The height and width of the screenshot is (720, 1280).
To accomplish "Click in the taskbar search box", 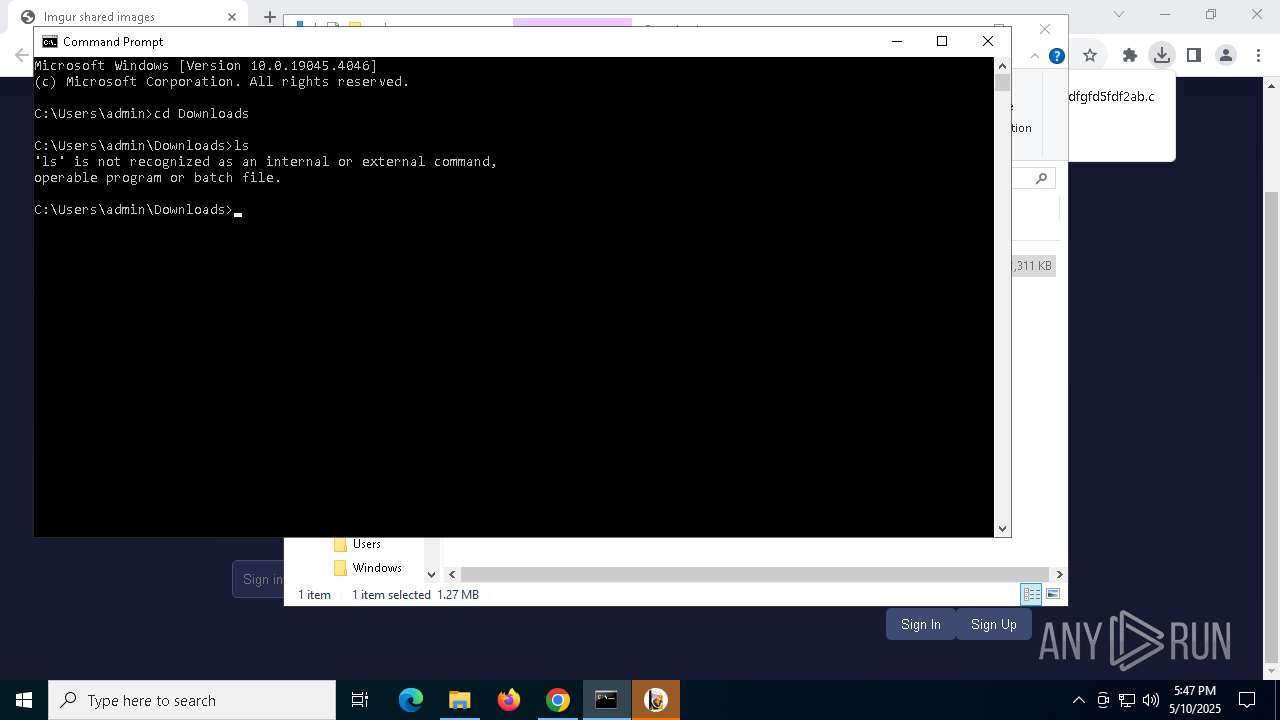I will (192, 700).
